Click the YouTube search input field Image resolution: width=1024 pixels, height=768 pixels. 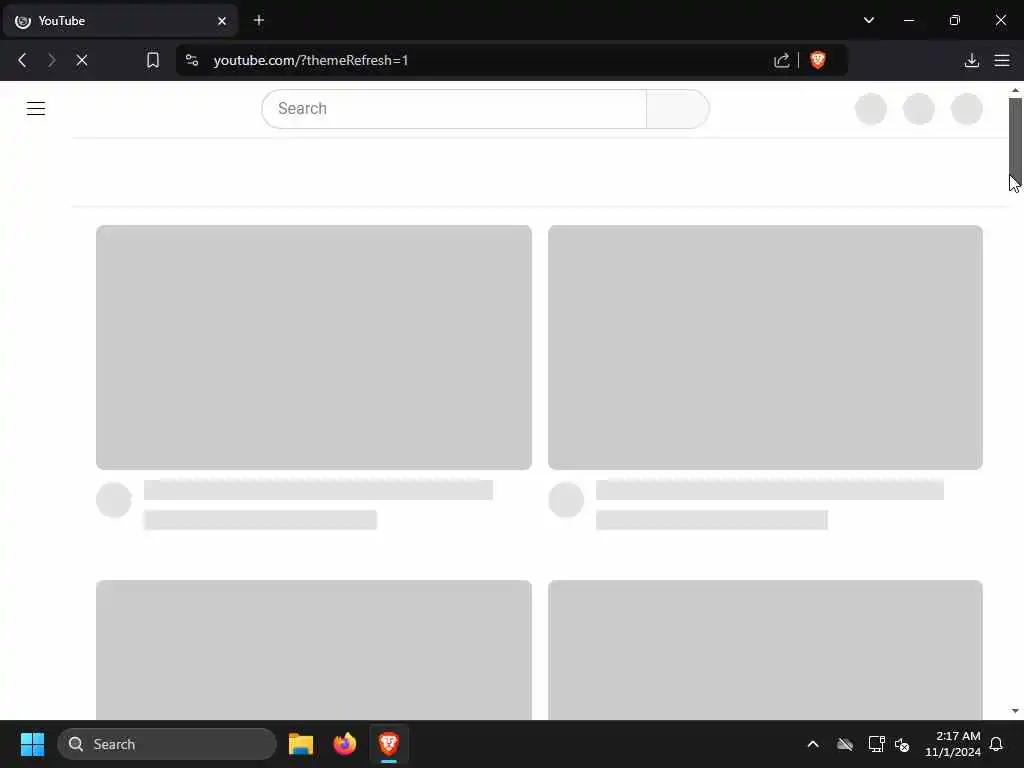click(454, 108)
